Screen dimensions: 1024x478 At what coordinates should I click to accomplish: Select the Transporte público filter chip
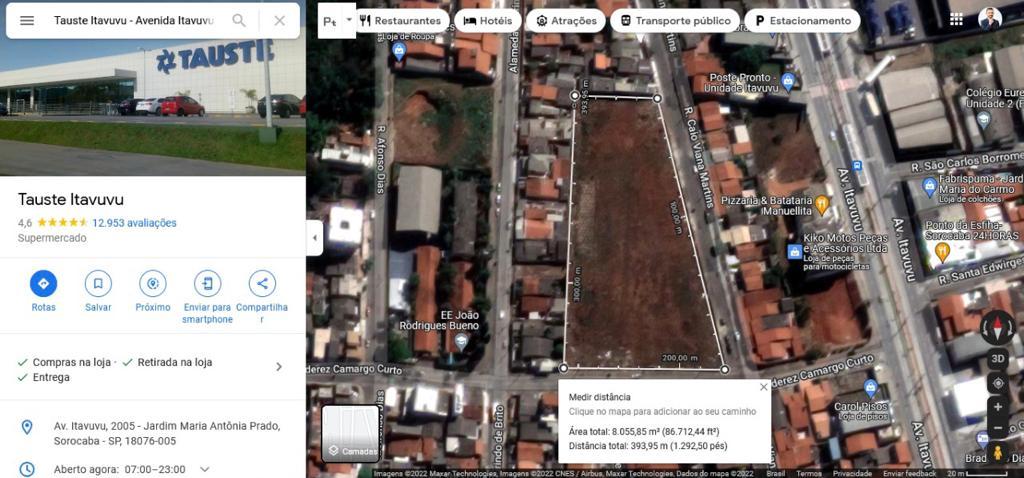[675, 20]
